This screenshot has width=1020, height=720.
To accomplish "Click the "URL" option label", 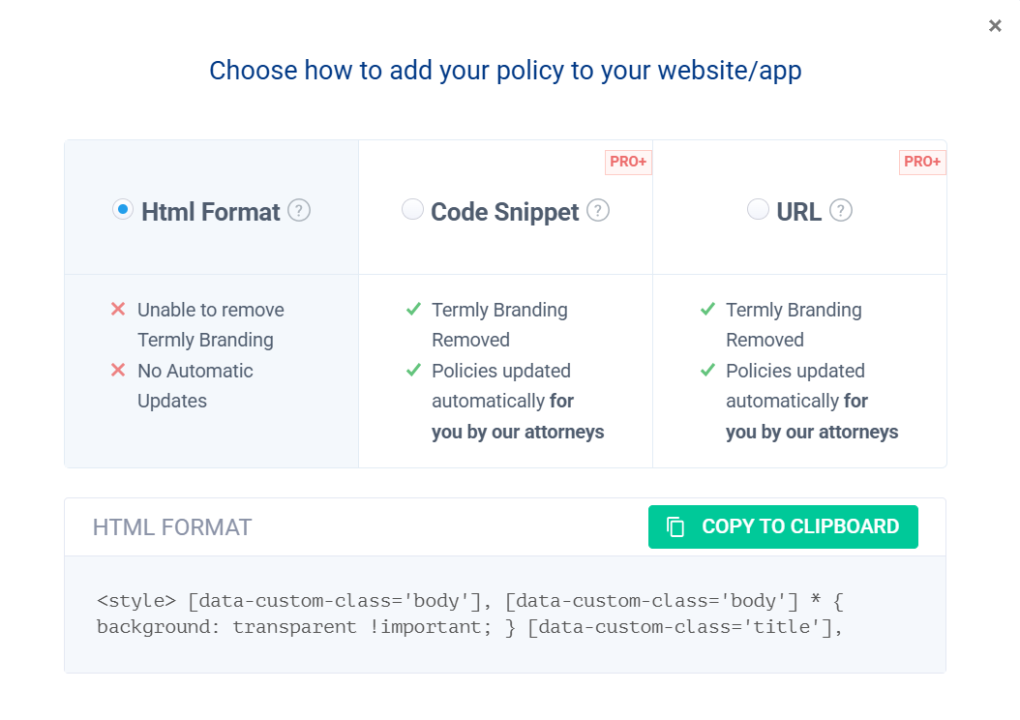I will tap(799, 212).
